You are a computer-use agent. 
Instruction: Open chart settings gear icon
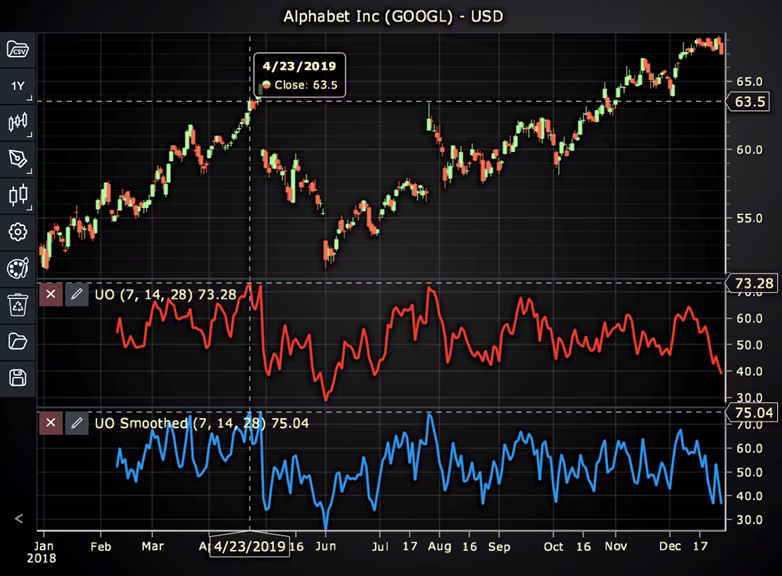[18, 232]
